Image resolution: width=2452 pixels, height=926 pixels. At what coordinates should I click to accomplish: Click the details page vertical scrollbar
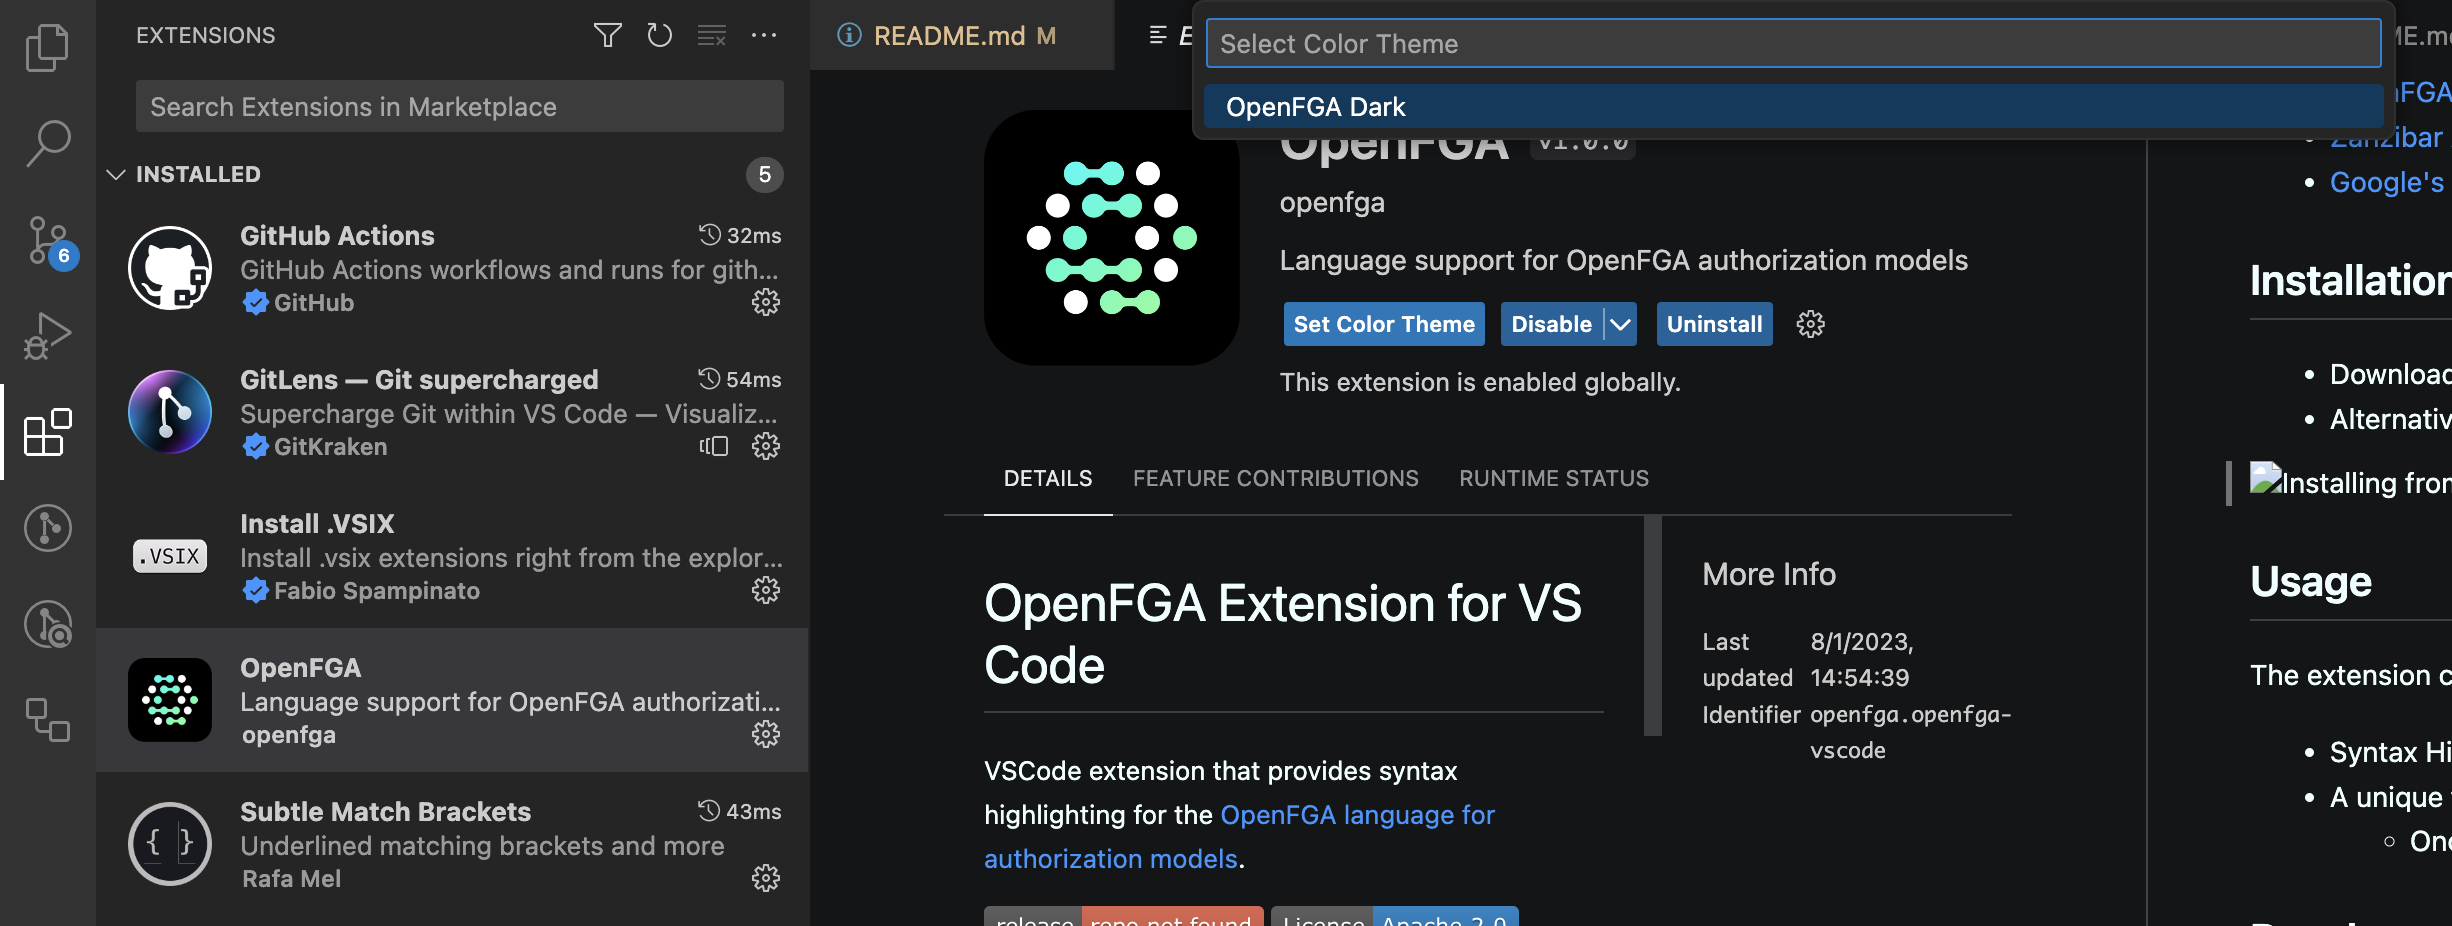point(1653,626)
